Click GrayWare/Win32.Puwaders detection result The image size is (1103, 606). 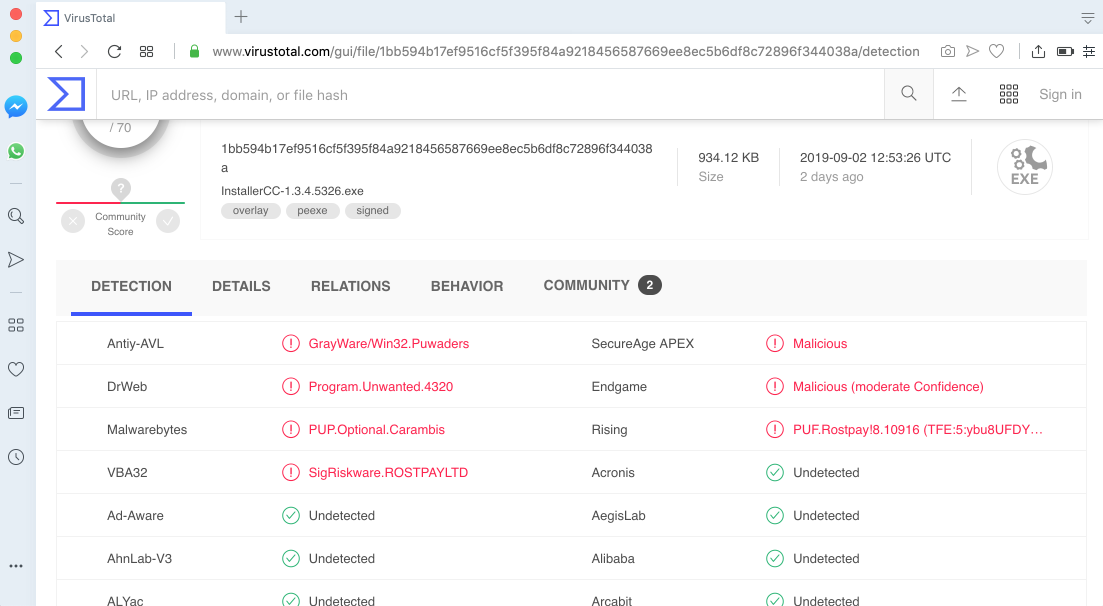point(389,343)
